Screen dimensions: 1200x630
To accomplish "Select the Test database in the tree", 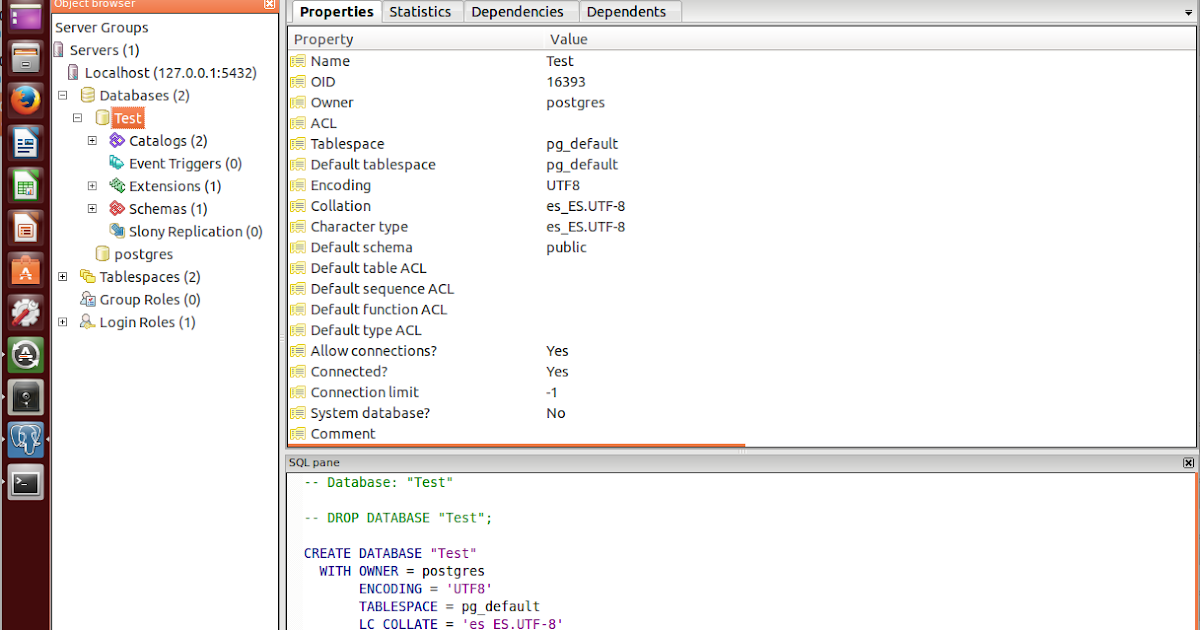I will [128, 118].
